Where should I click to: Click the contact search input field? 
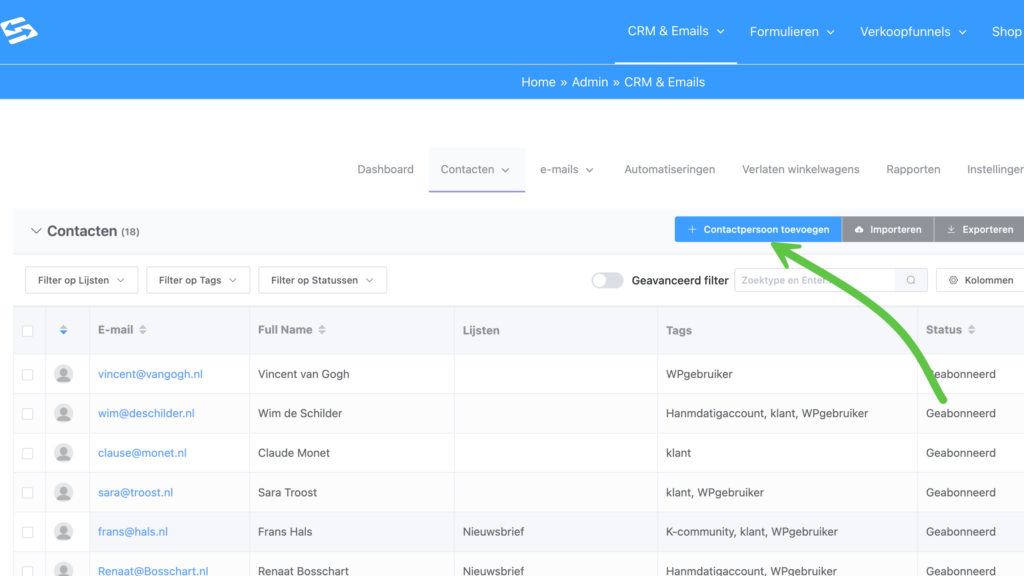[813, 281]
